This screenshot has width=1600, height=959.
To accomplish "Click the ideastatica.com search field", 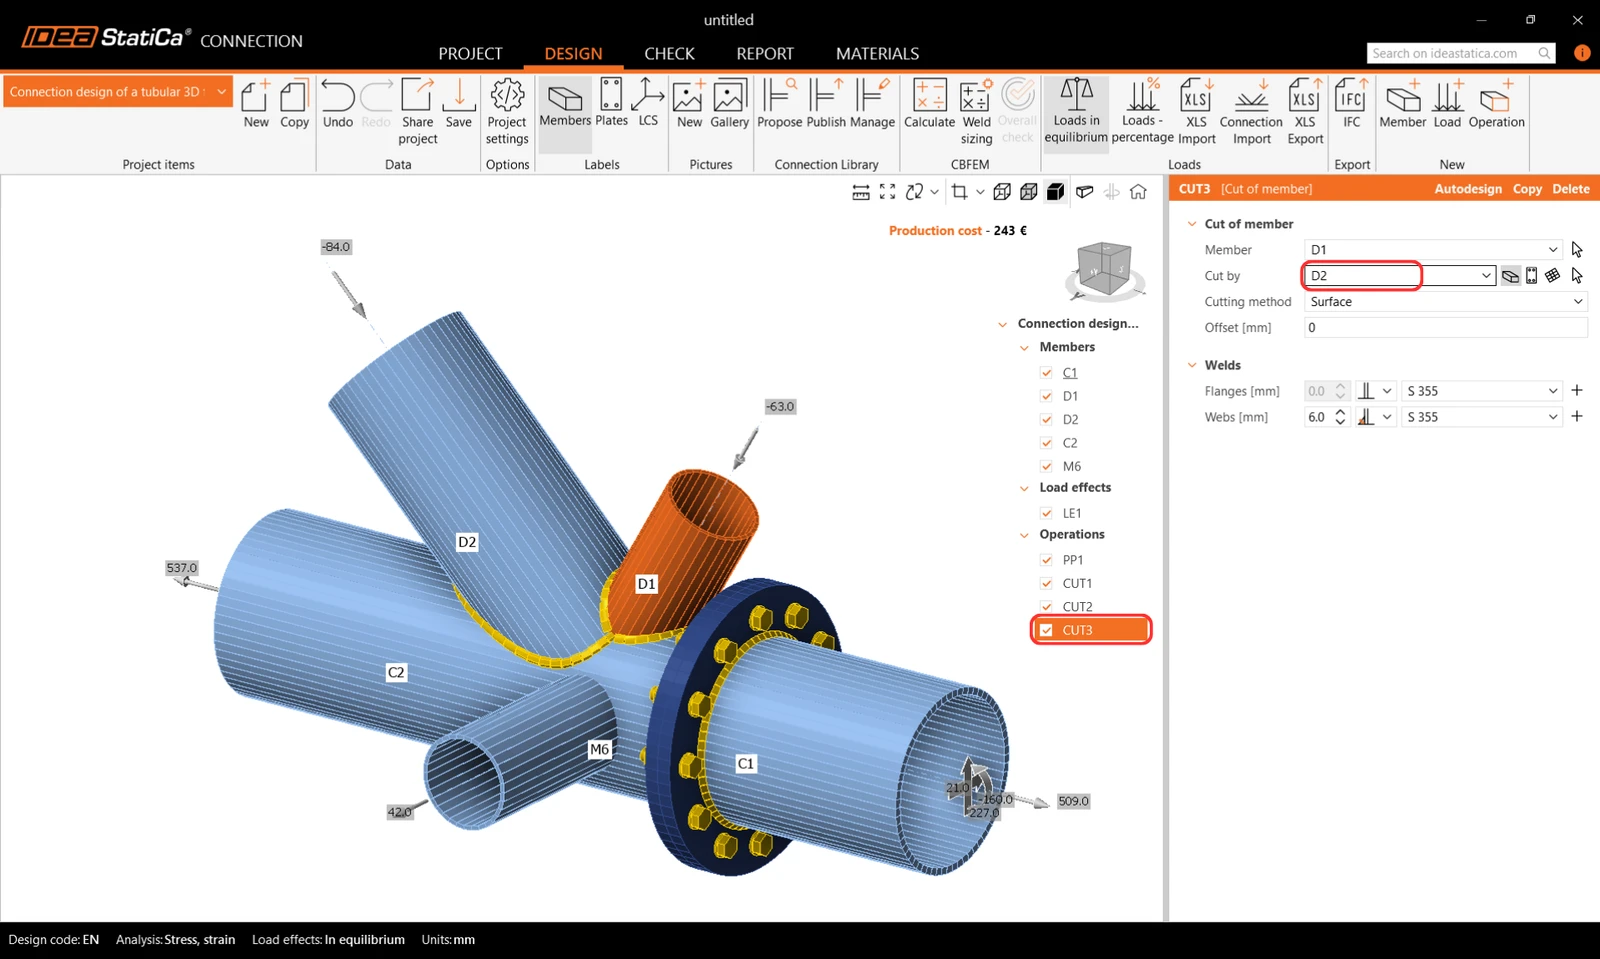I will click(x=1461, y=53).
